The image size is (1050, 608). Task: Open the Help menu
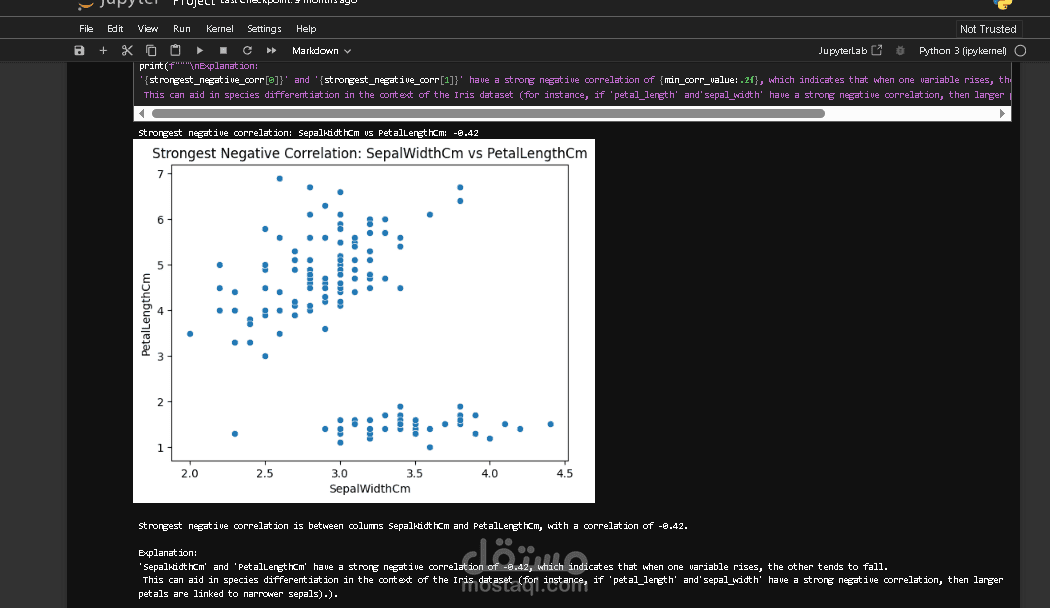pos(306,29)
